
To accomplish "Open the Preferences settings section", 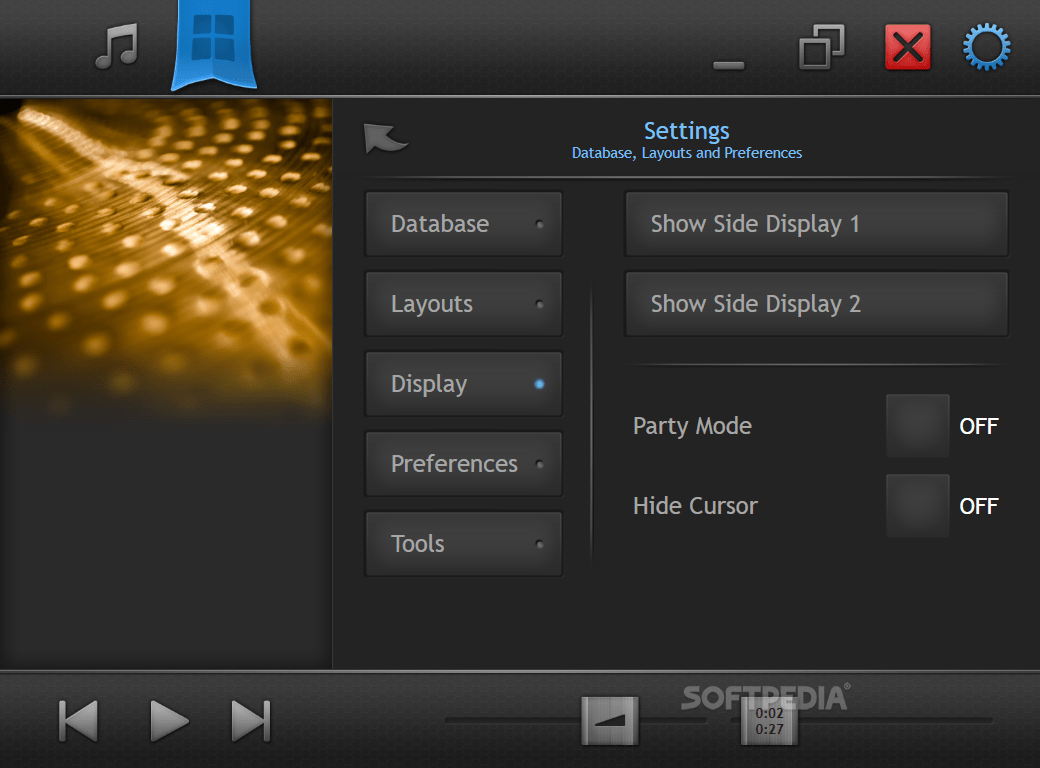I will click(464, 464).
